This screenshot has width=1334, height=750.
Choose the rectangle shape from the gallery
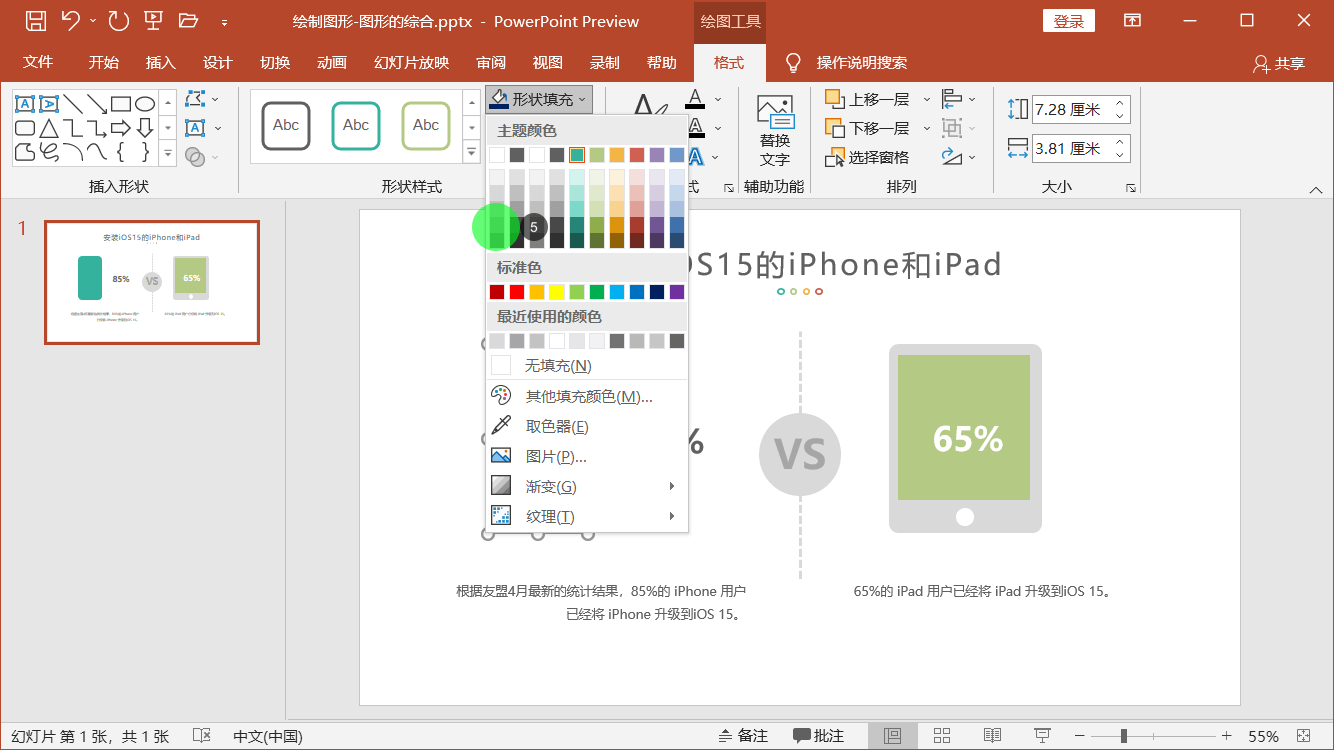pyautogui.click(x=121, y=104)
